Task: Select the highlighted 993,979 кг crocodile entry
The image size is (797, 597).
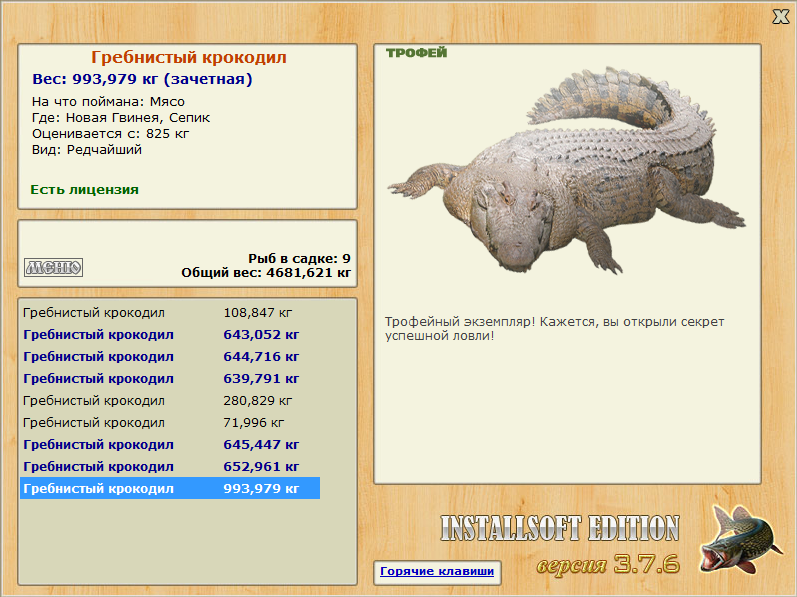Action: coord(170,488)
